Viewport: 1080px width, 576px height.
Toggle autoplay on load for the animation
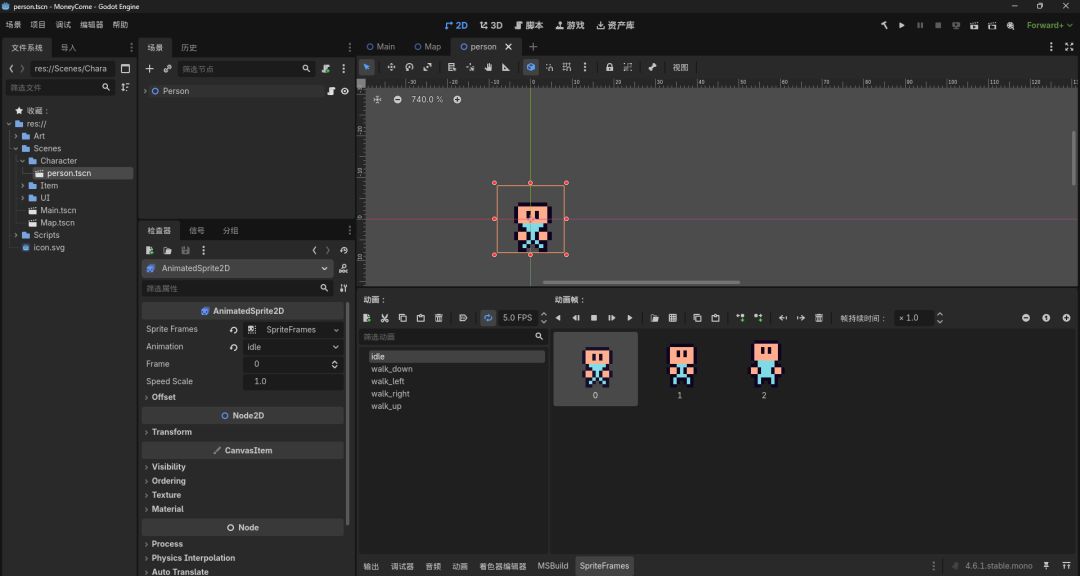(463, 318)
